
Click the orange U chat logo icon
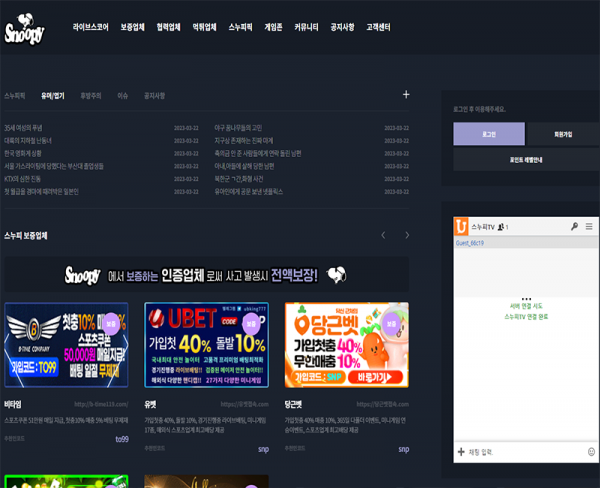(x=461, y=227)
